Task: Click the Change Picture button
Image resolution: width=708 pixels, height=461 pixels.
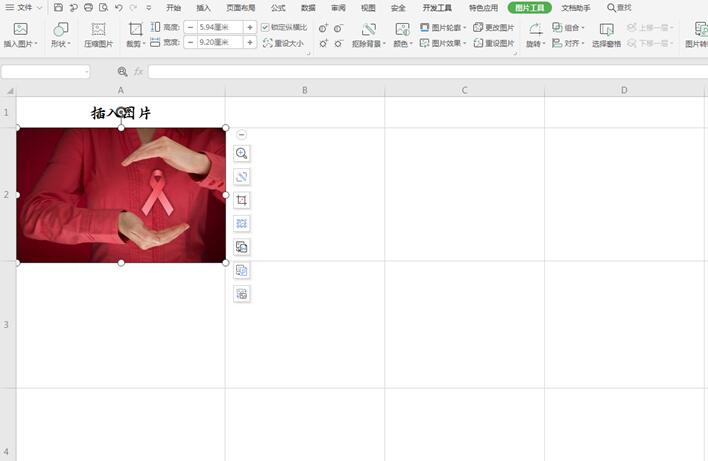Action: [x=494, y=28]
